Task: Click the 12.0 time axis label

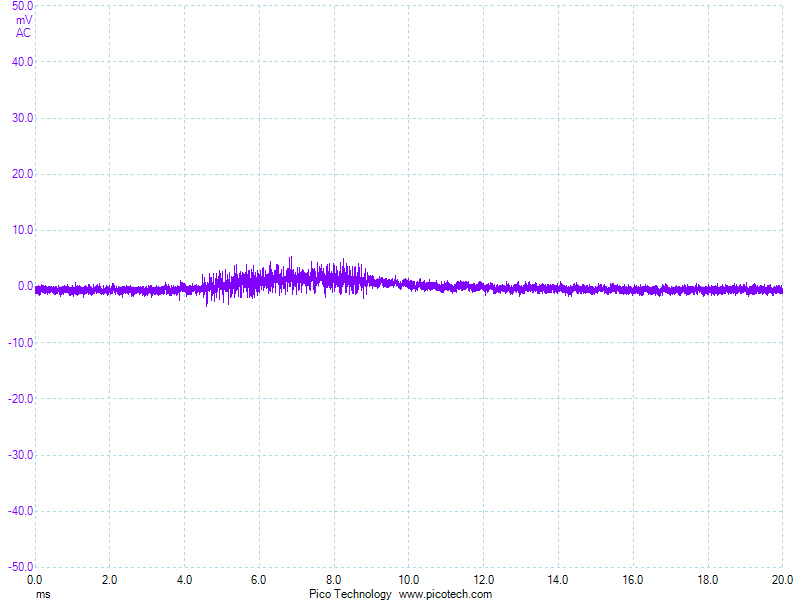Action: pos(483,580)
